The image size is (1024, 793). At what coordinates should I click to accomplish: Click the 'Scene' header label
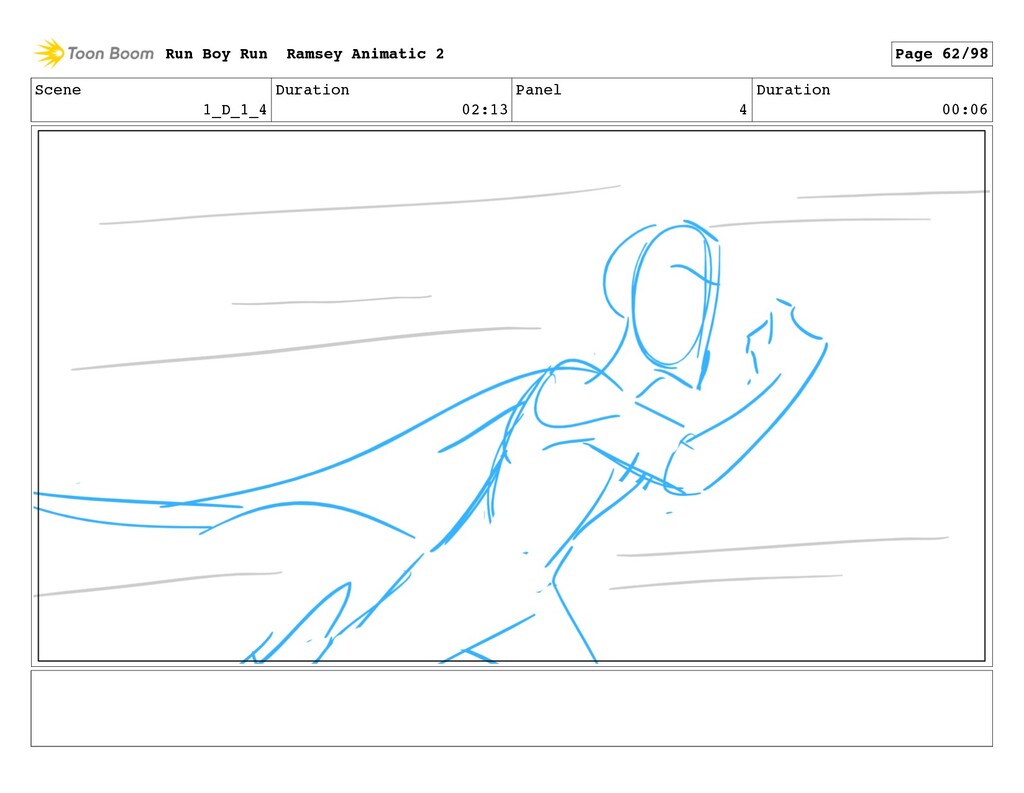click(x=58, y=89)
